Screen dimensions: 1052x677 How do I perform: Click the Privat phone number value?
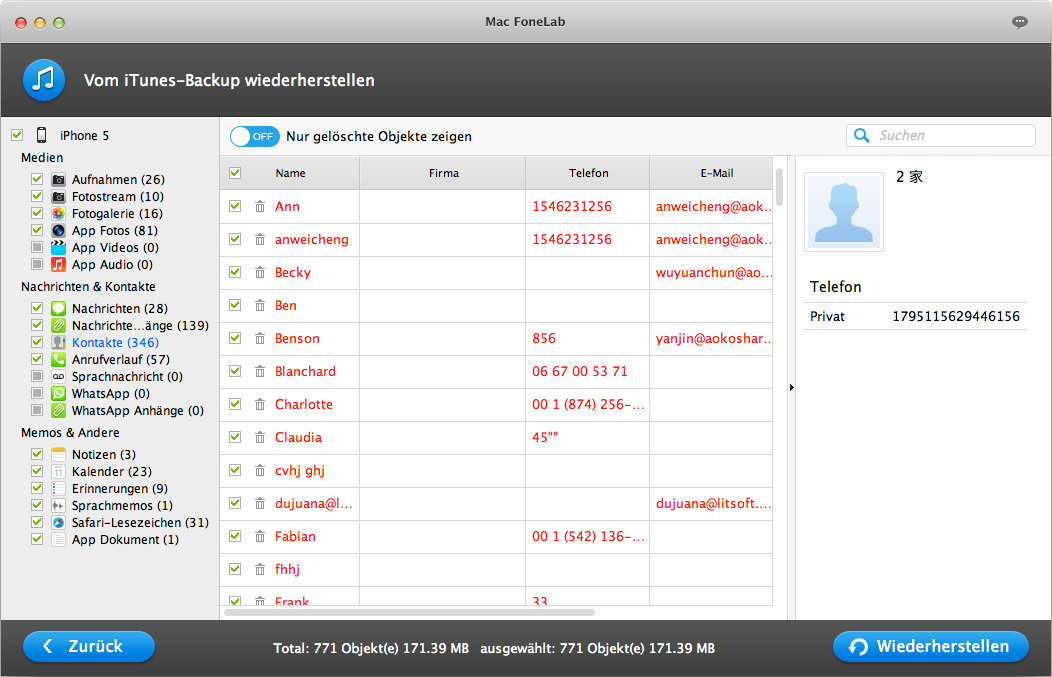coord(956,316)
